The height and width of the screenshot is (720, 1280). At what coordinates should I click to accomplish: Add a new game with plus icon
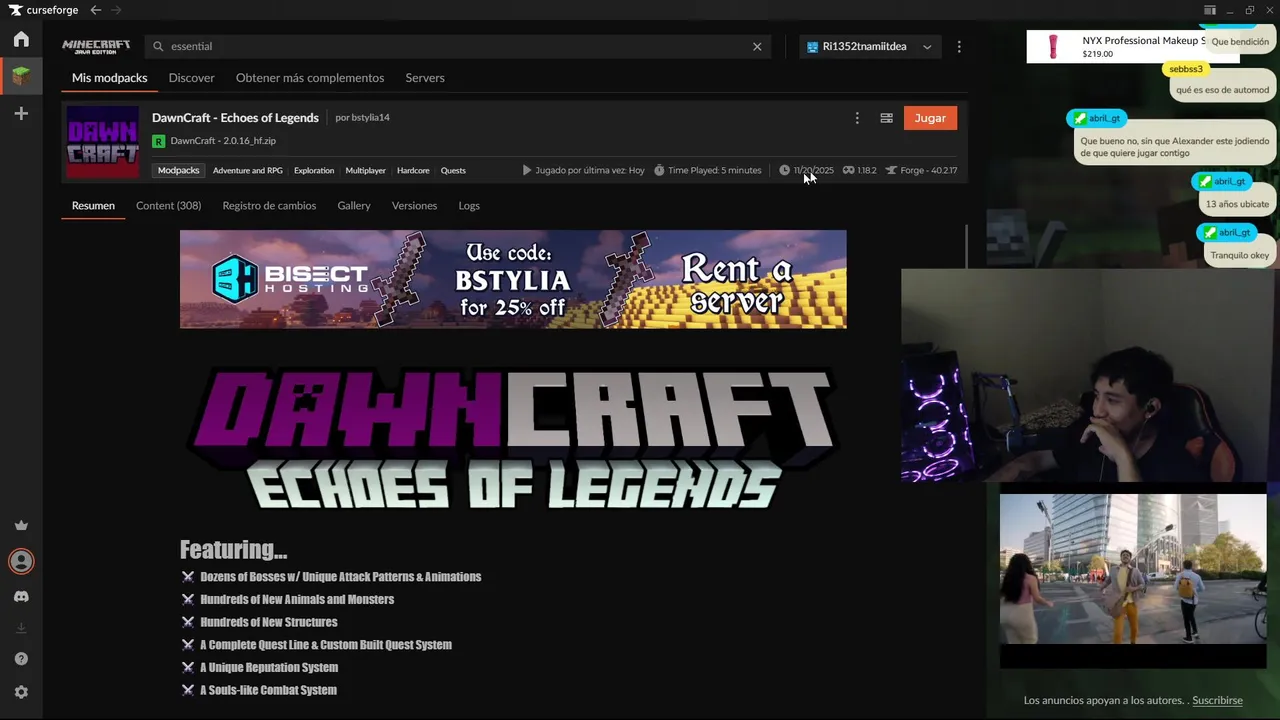point(21,114)
